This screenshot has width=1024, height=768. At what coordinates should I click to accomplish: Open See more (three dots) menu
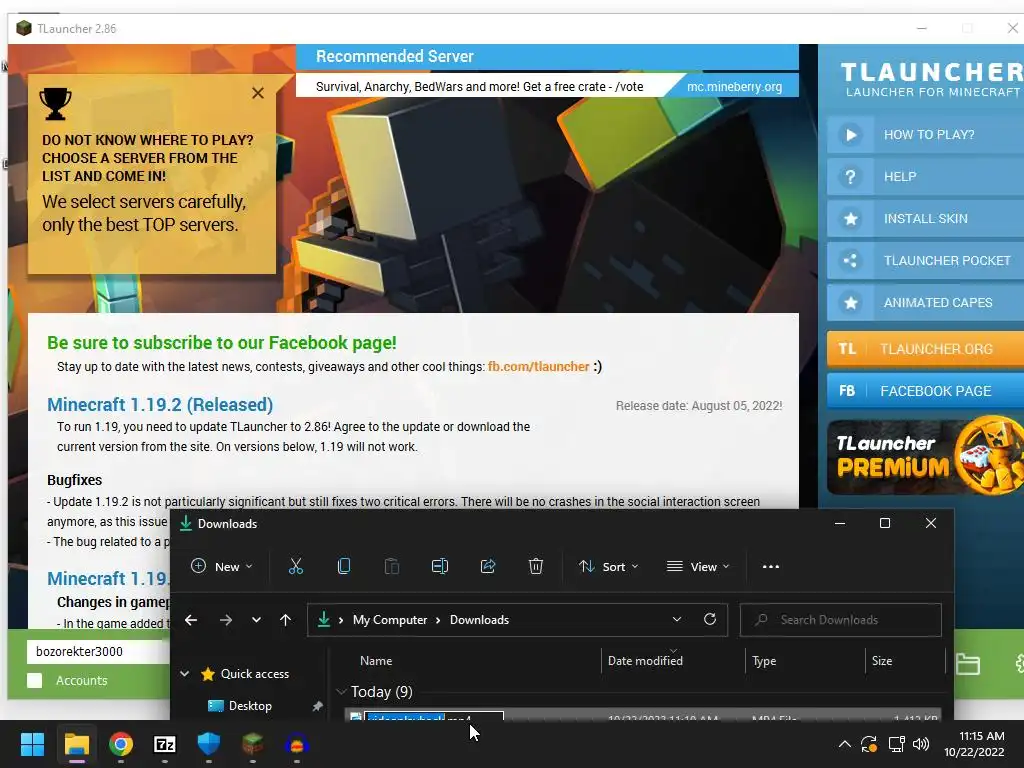(x=771, y=566)
